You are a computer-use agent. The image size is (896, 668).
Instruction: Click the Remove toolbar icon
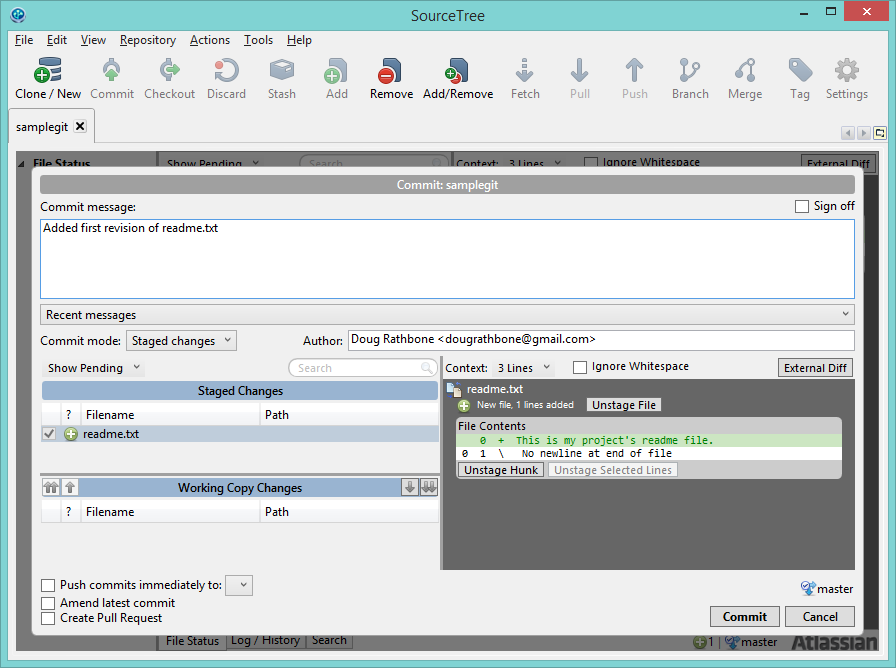click(x=391, y=78)
